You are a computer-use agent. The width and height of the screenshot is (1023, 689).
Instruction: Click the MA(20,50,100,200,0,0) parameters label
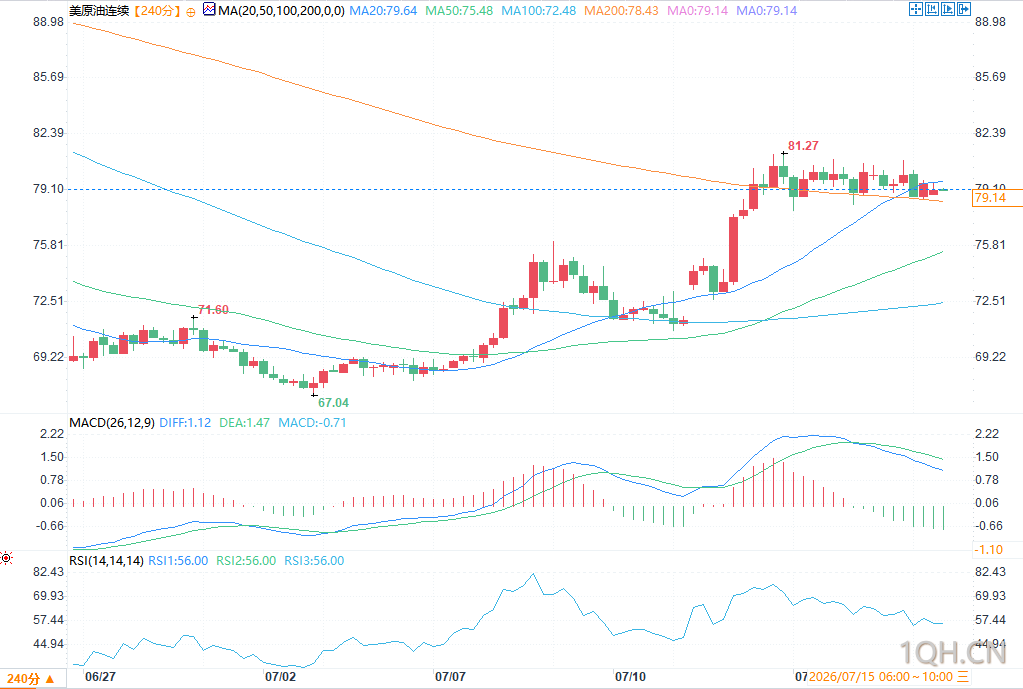[x=282, y=10]
